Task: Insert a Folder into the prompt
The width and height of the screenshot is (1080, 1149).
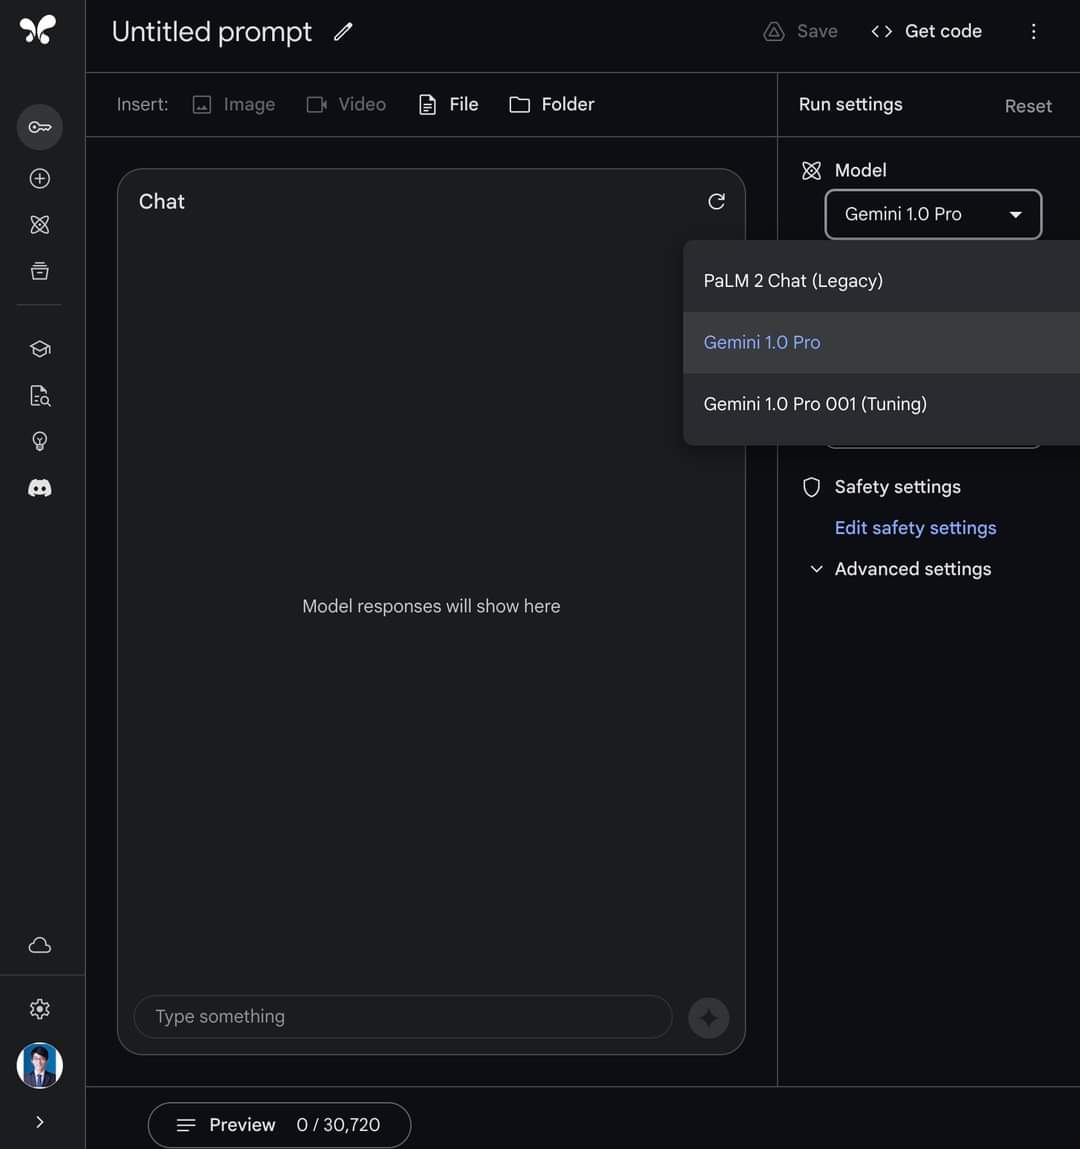Action: [552, 104]
